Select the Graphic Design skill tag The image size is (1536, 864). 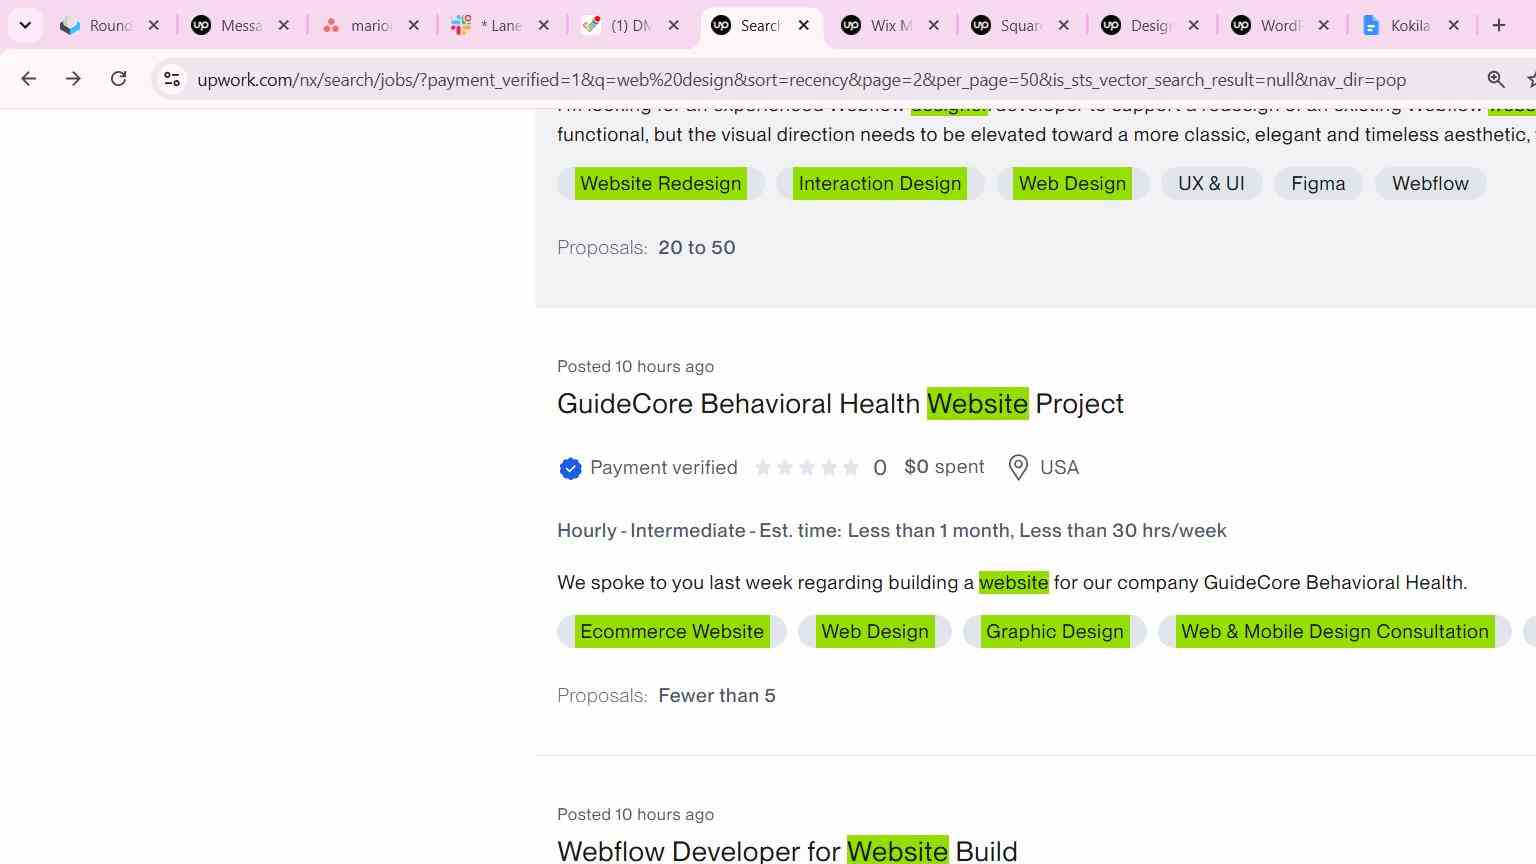(x=1054, y=632)
